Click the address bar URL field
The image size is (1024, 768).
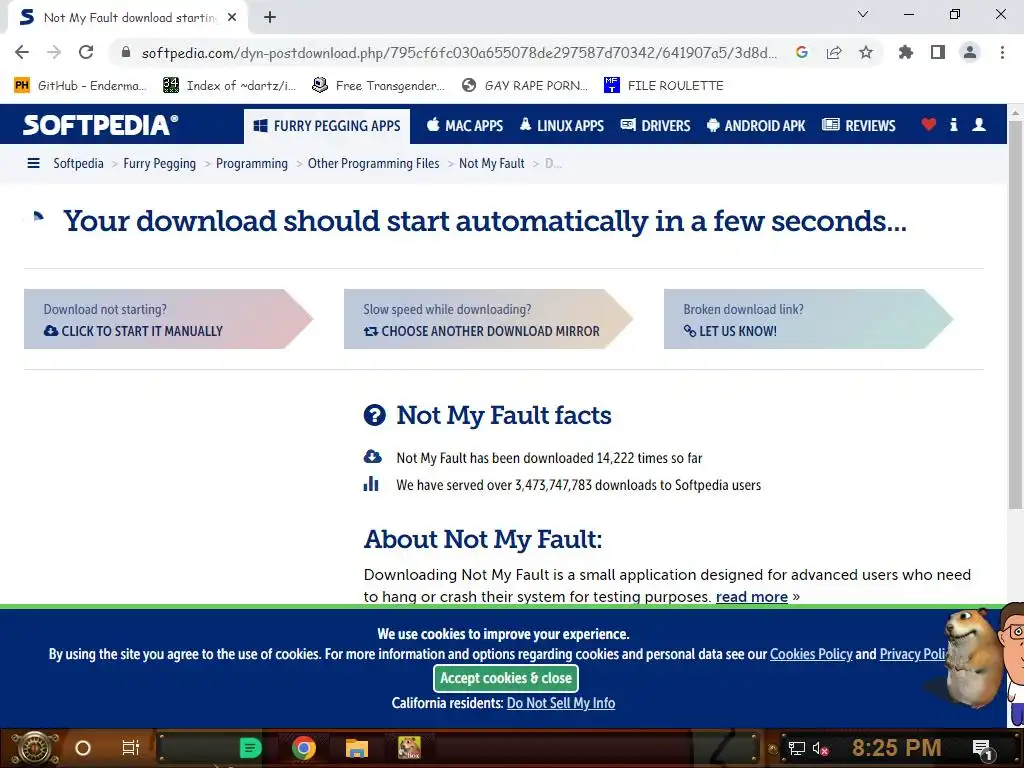tap(459, 52)
